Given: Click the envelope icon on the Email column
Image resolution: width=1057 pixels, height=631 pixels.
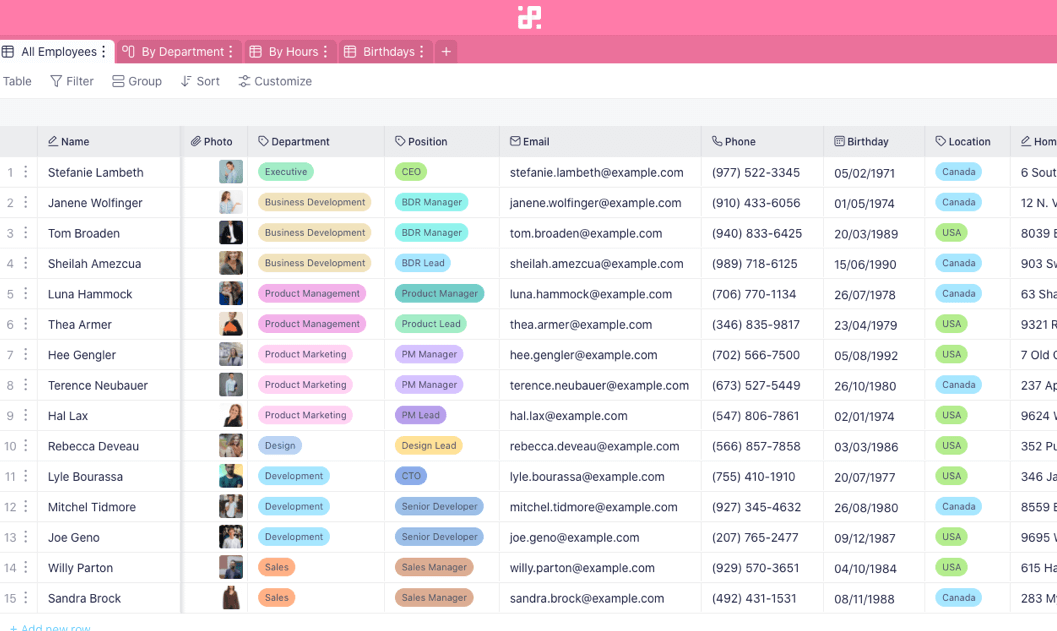Looking at the screenshot, I should pos(516,141).
